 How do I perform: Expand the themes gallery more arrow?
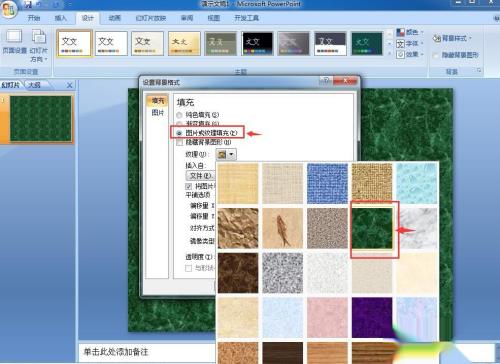(x=389, y=53)
